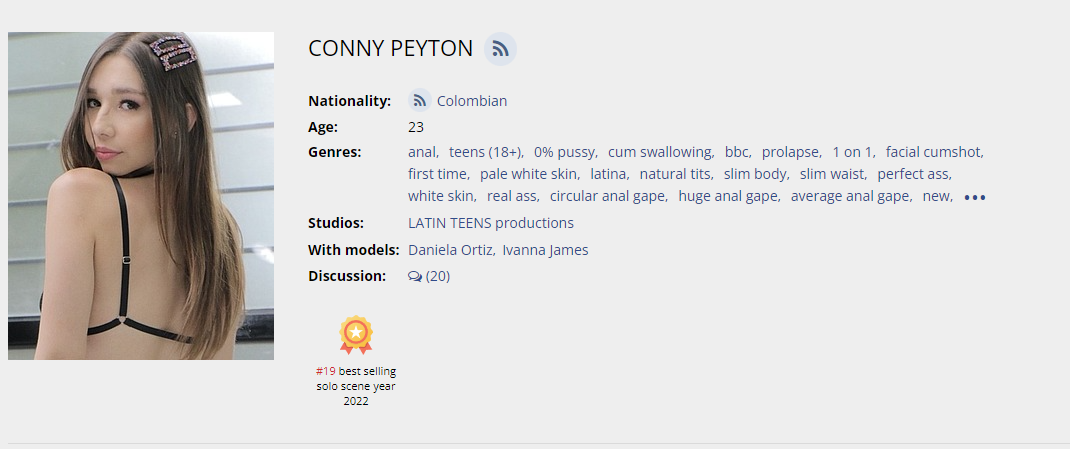This screenshot has width=1070, height=449.
Task: Open the Colombian nationality link
Action: (471, 101)
